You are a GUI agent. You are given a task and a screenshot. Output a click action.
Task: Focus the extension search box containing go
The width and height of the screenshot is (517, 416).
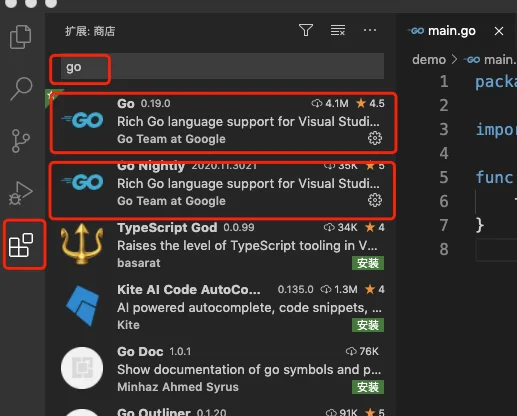[x=222, y=67]
